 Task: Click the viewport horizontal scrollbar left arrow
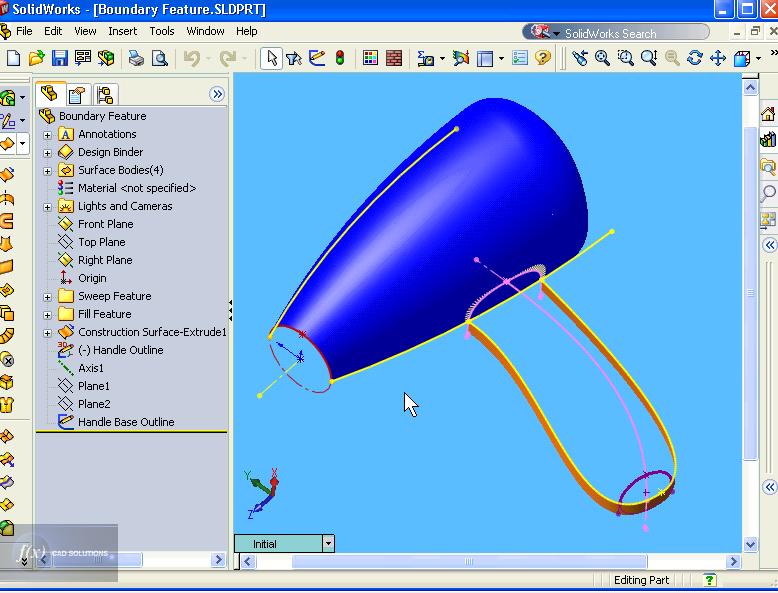click(x=248, y=561)
